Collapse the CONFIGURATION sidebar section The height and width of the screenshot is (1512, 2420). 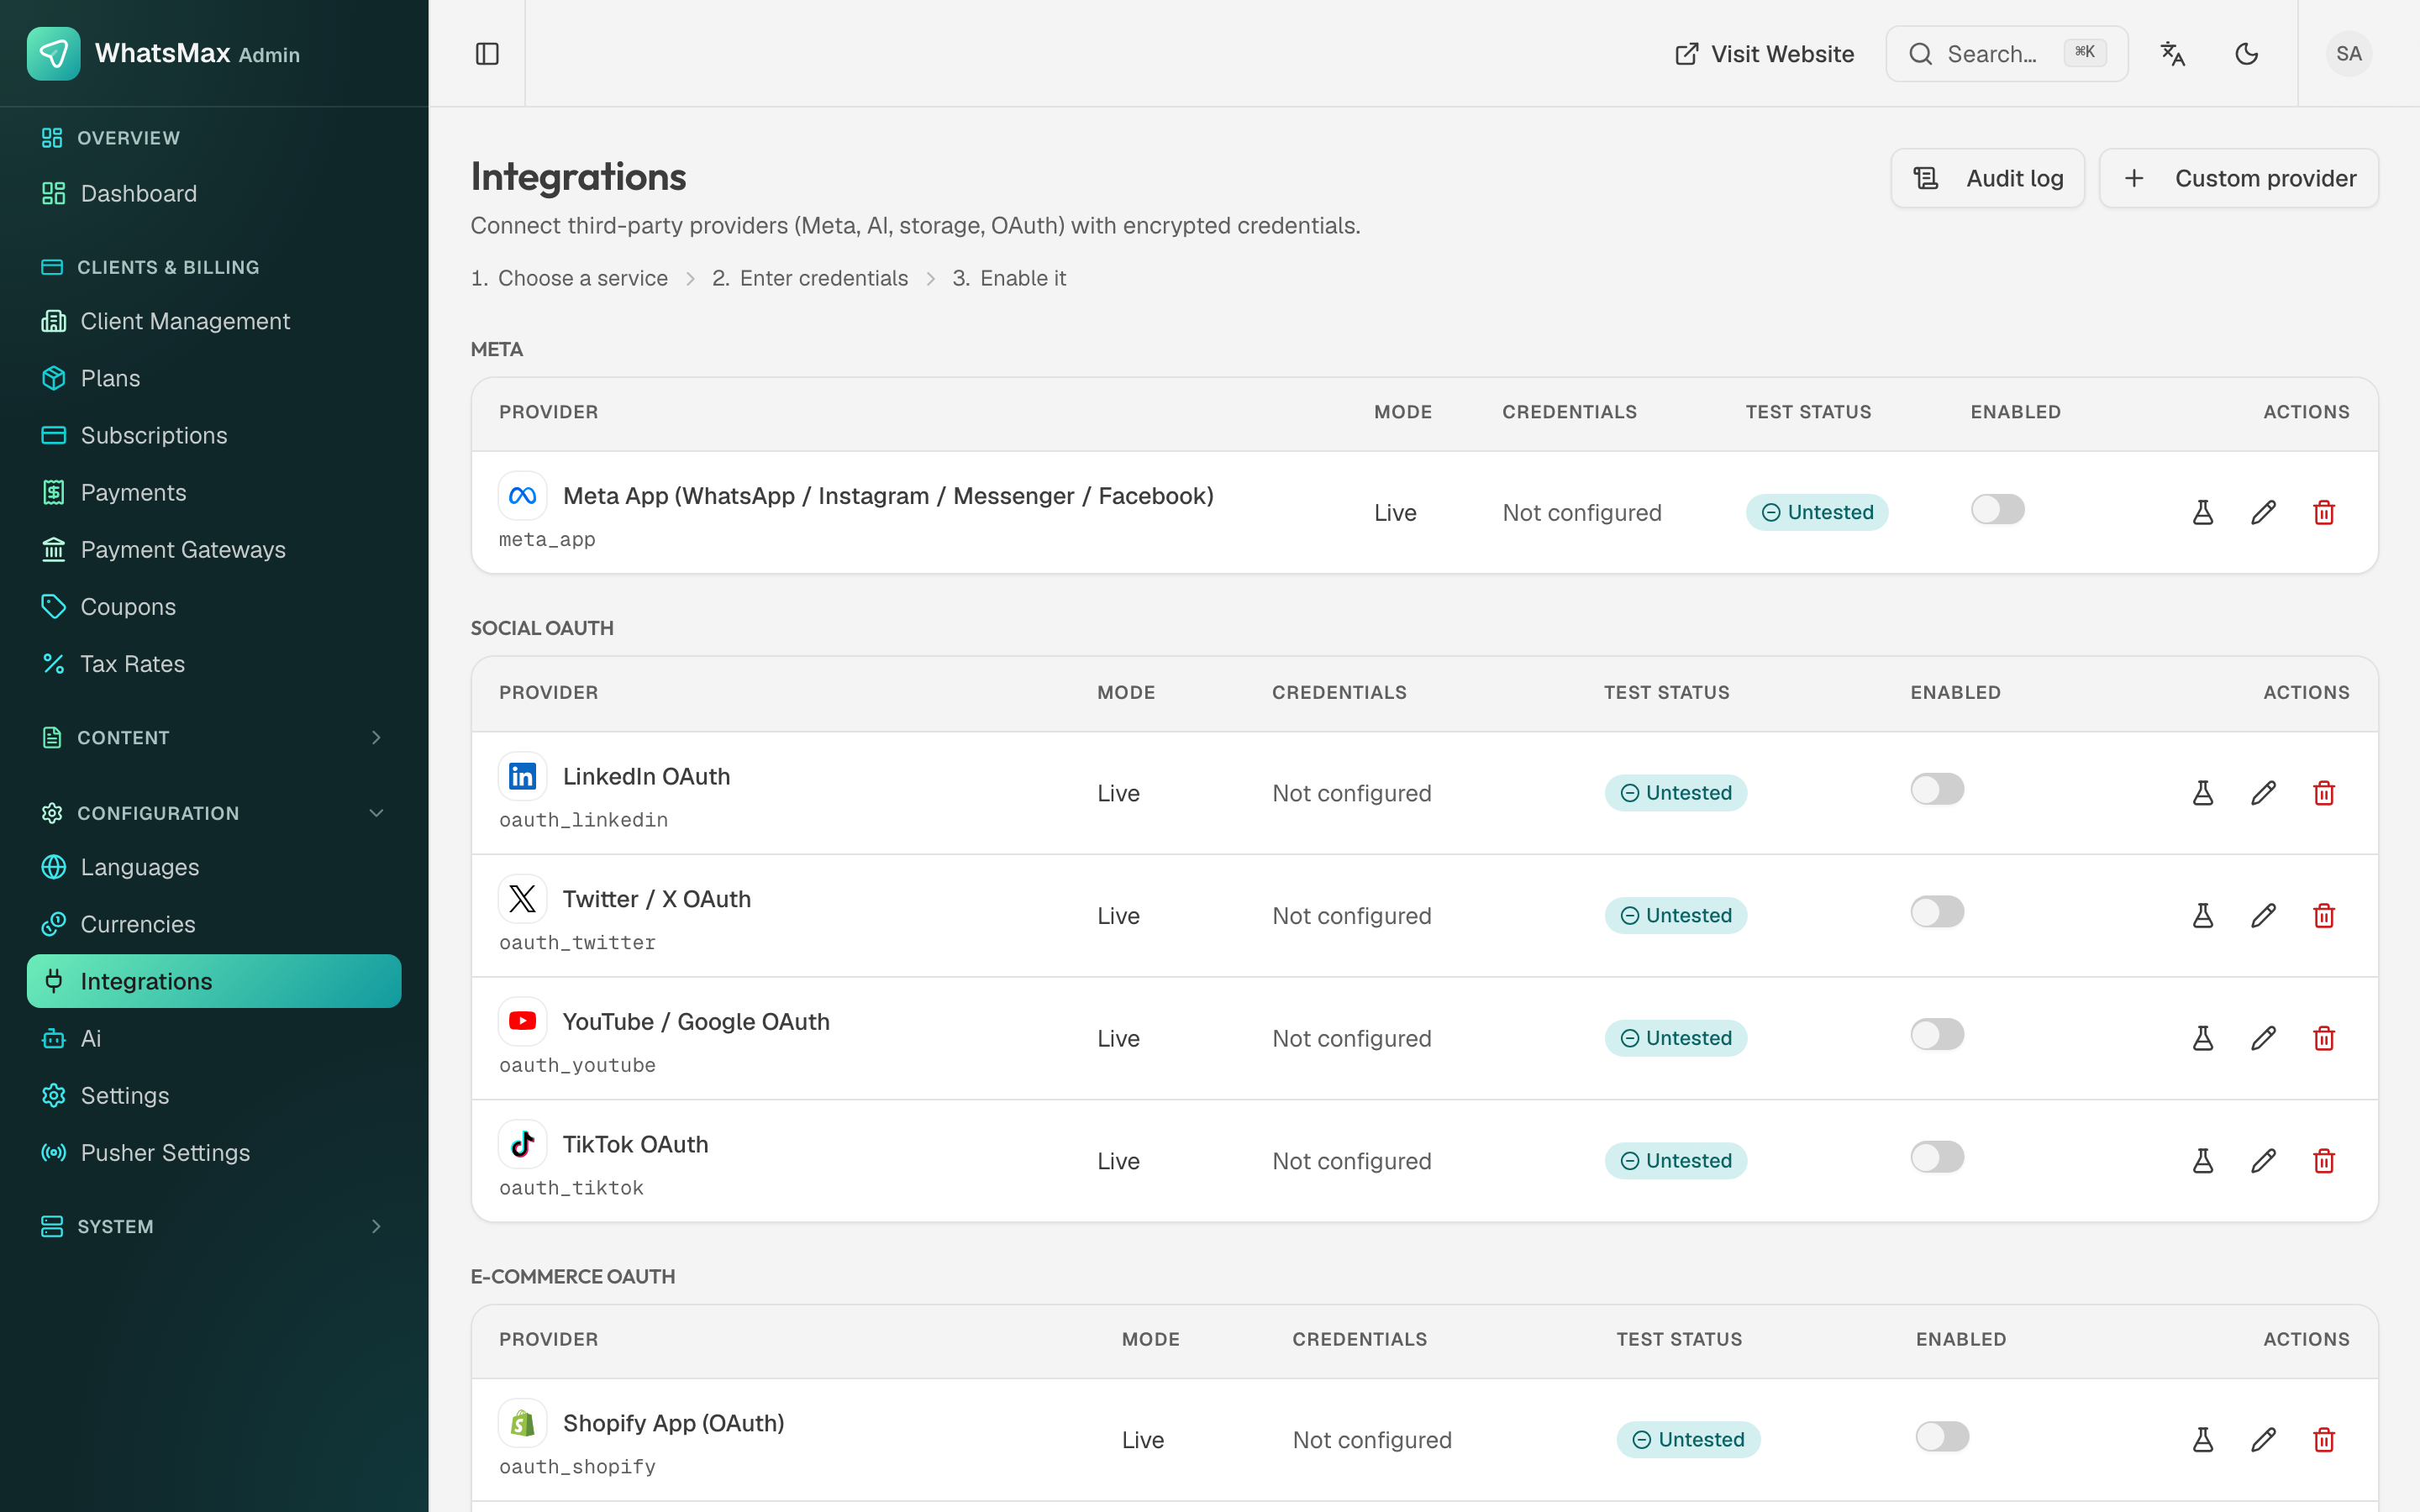tap(214, 813)
